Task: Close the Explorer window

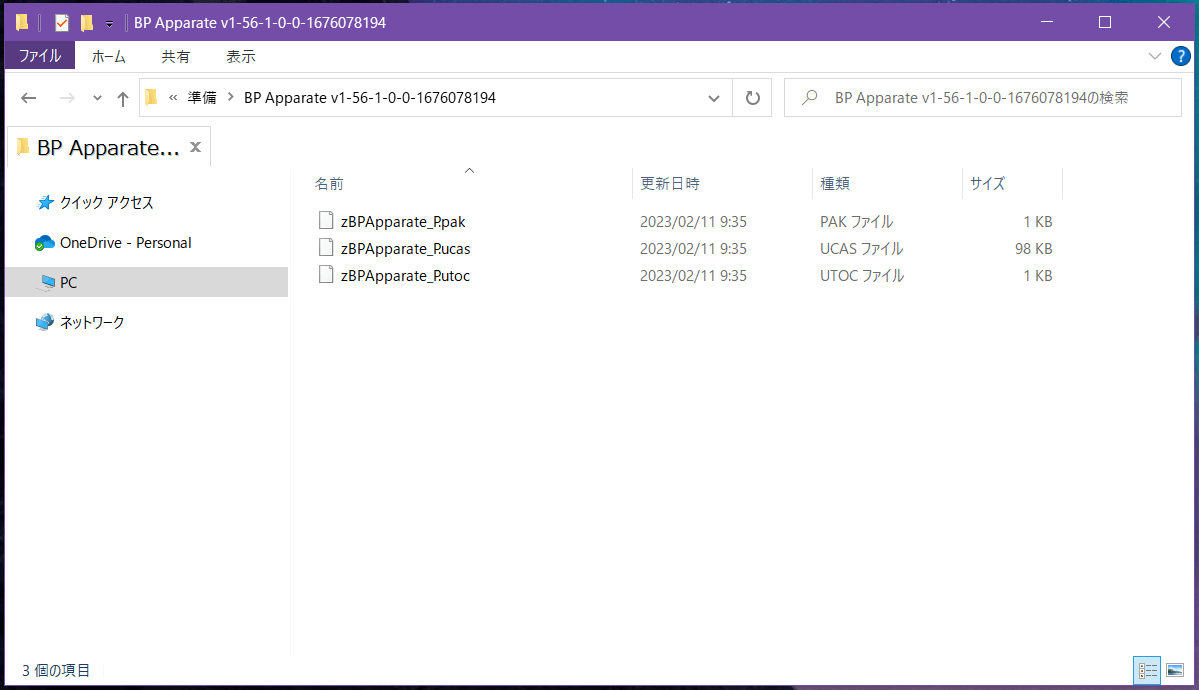Action: [x=1164, y=22]
